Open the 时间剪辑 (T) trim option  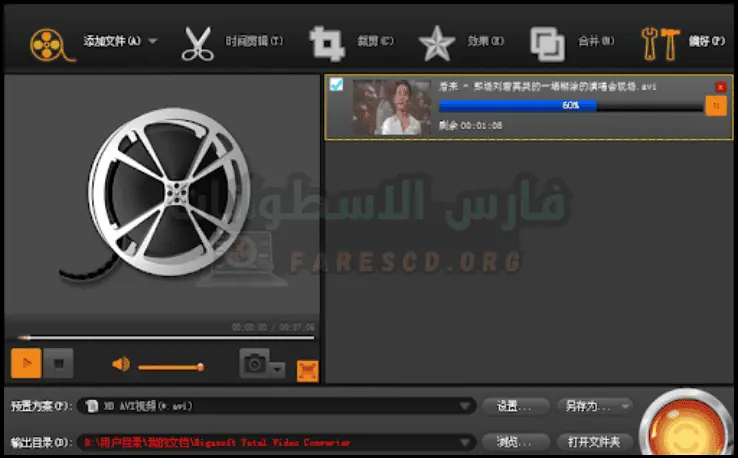coord(254,41)
